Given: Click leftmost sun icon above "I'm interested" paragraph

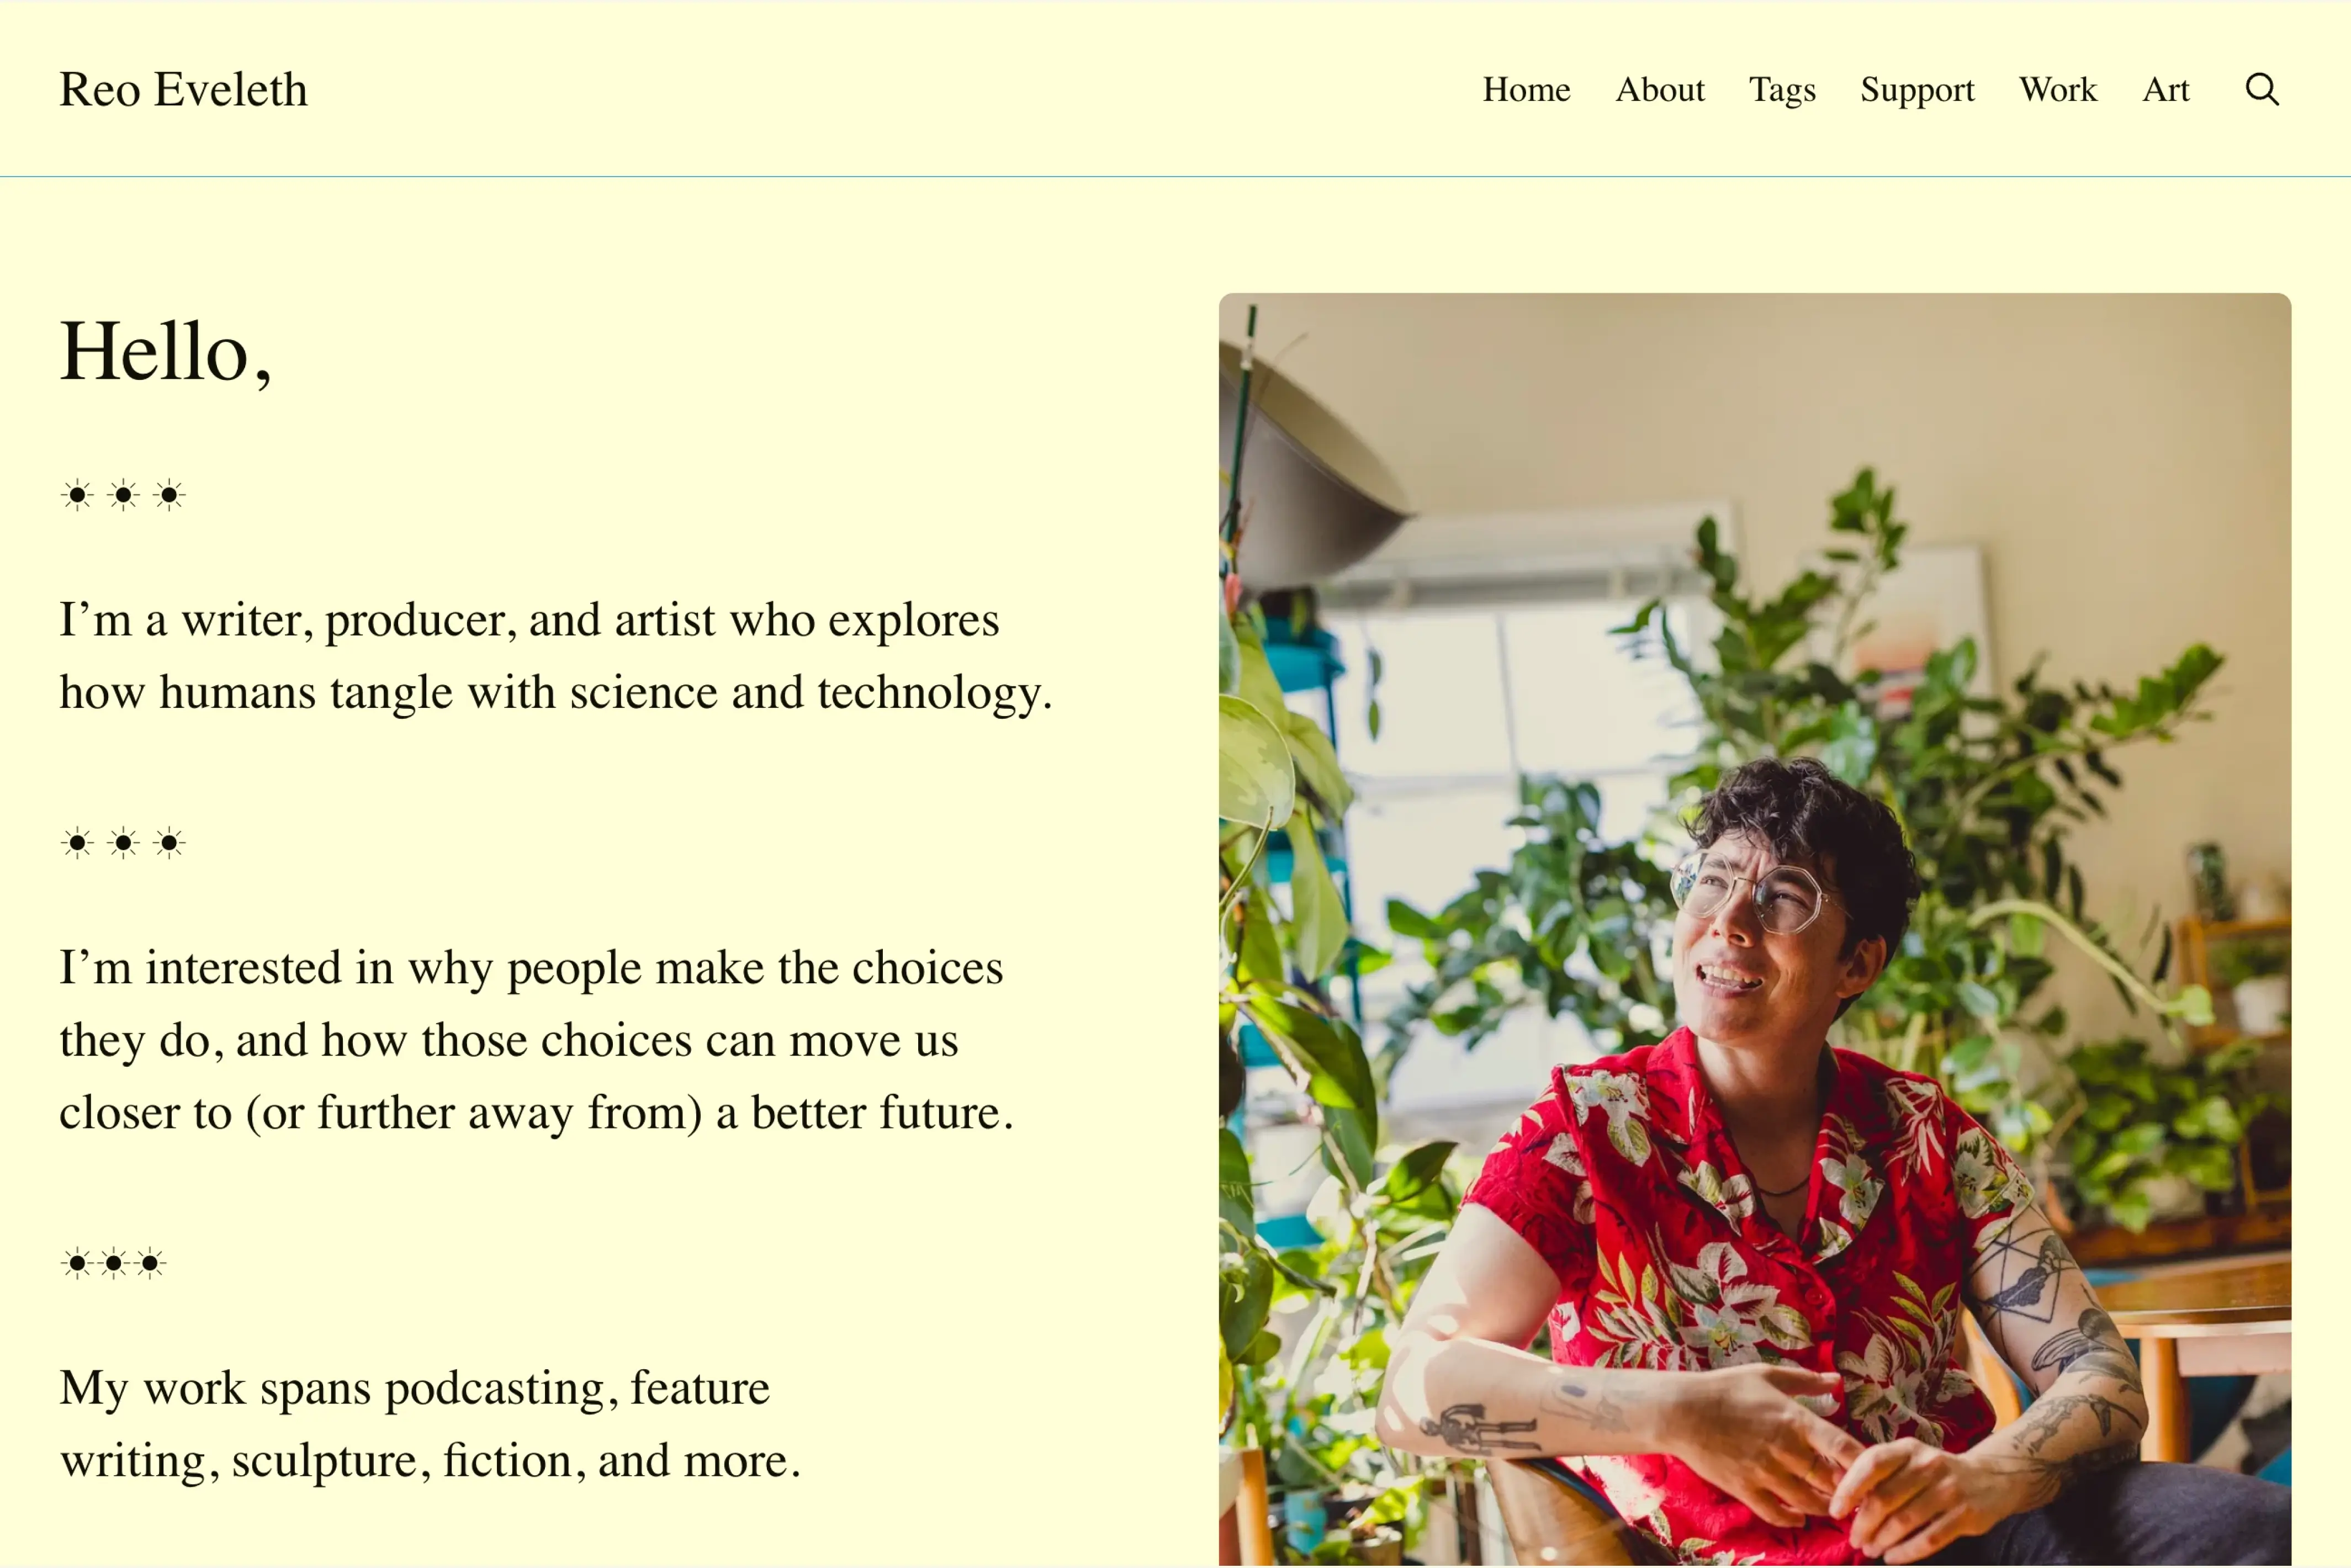Looking at the screenshot, I should click(x=77, y=843).
